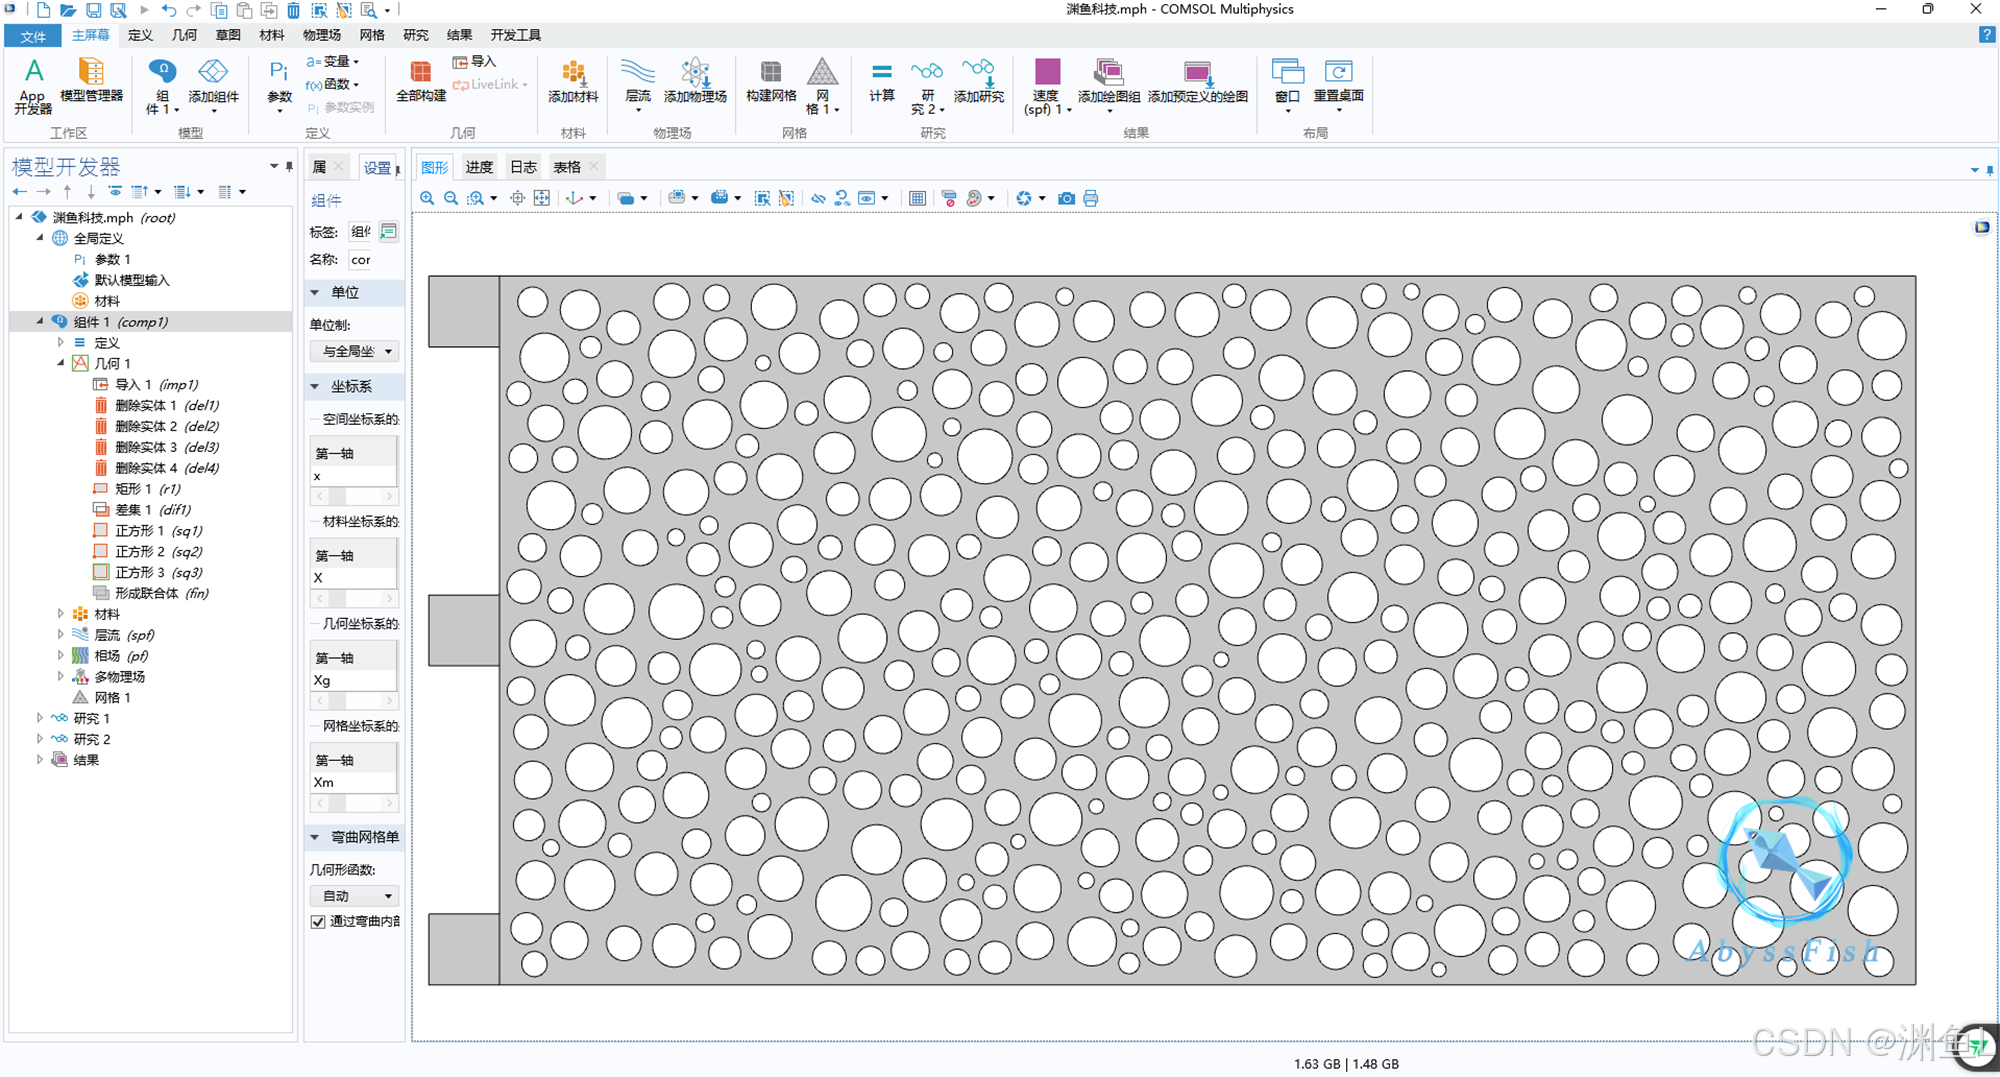Viewport: 2000px width, 1077px height.
Task: Click the help question mark icon
Action: point(1986,35)
